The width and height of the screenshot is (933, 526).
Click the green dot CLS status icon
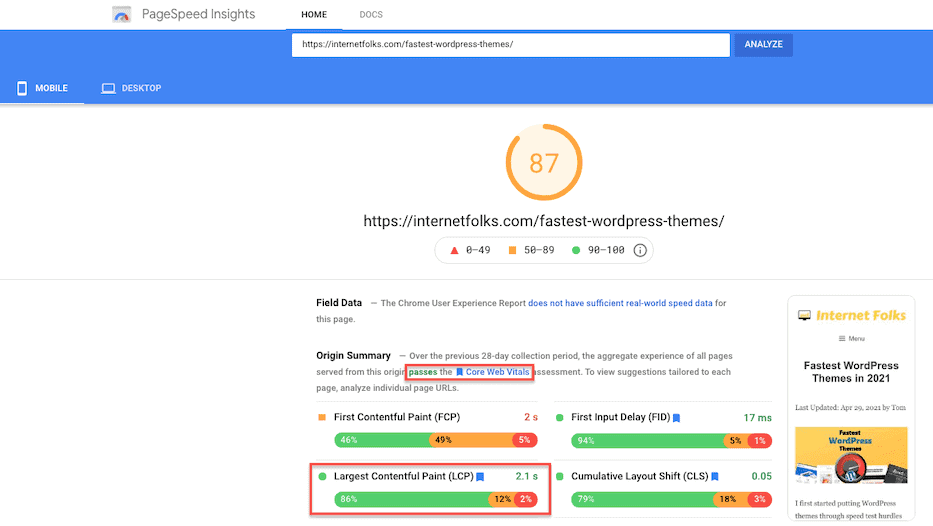[x=559, y=477]
